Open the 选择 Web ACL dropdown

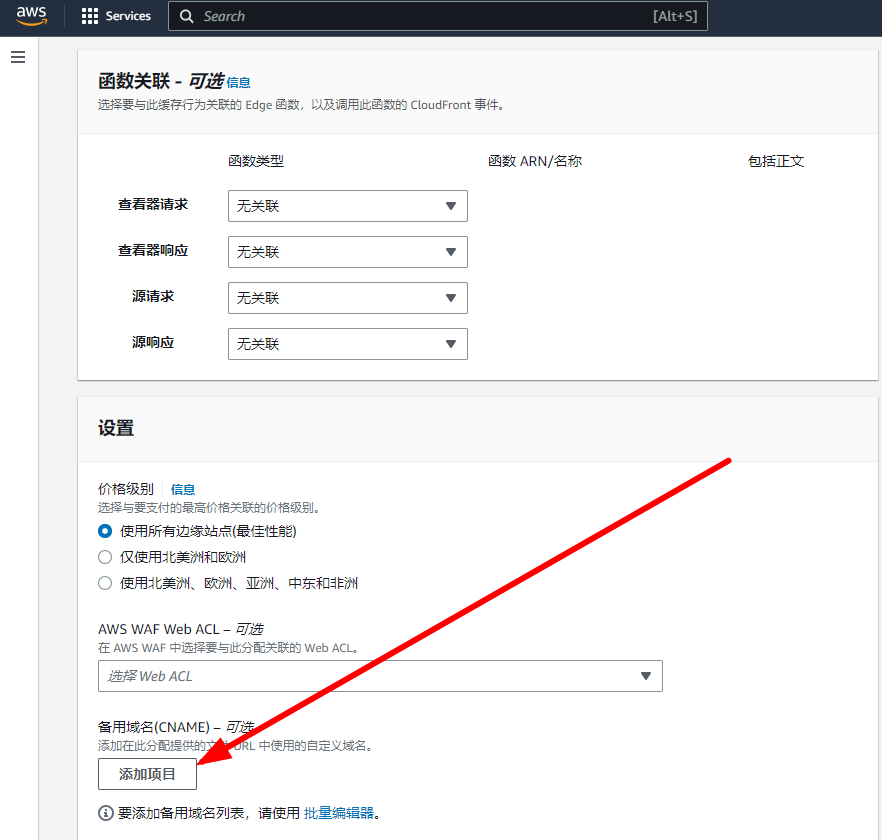[x=380, y=676]
